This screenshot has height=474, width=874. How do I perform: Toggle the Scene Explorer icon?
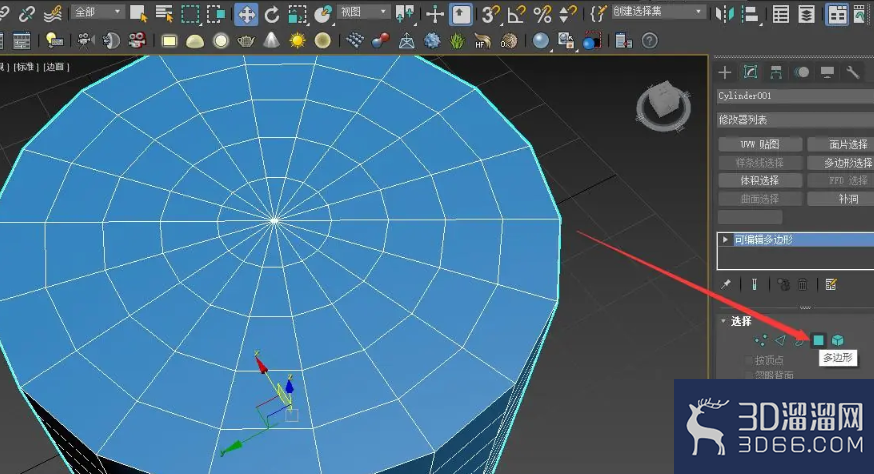point(781,14)
